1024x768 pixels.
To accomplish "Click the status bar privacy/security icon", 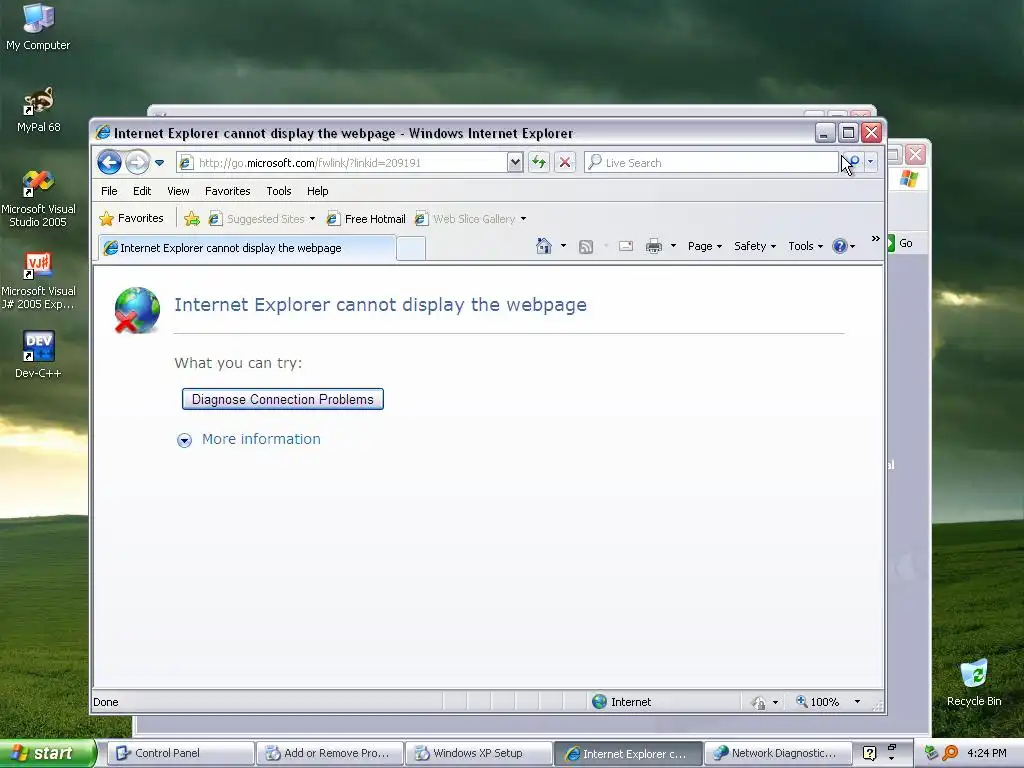I will point(758,703).
